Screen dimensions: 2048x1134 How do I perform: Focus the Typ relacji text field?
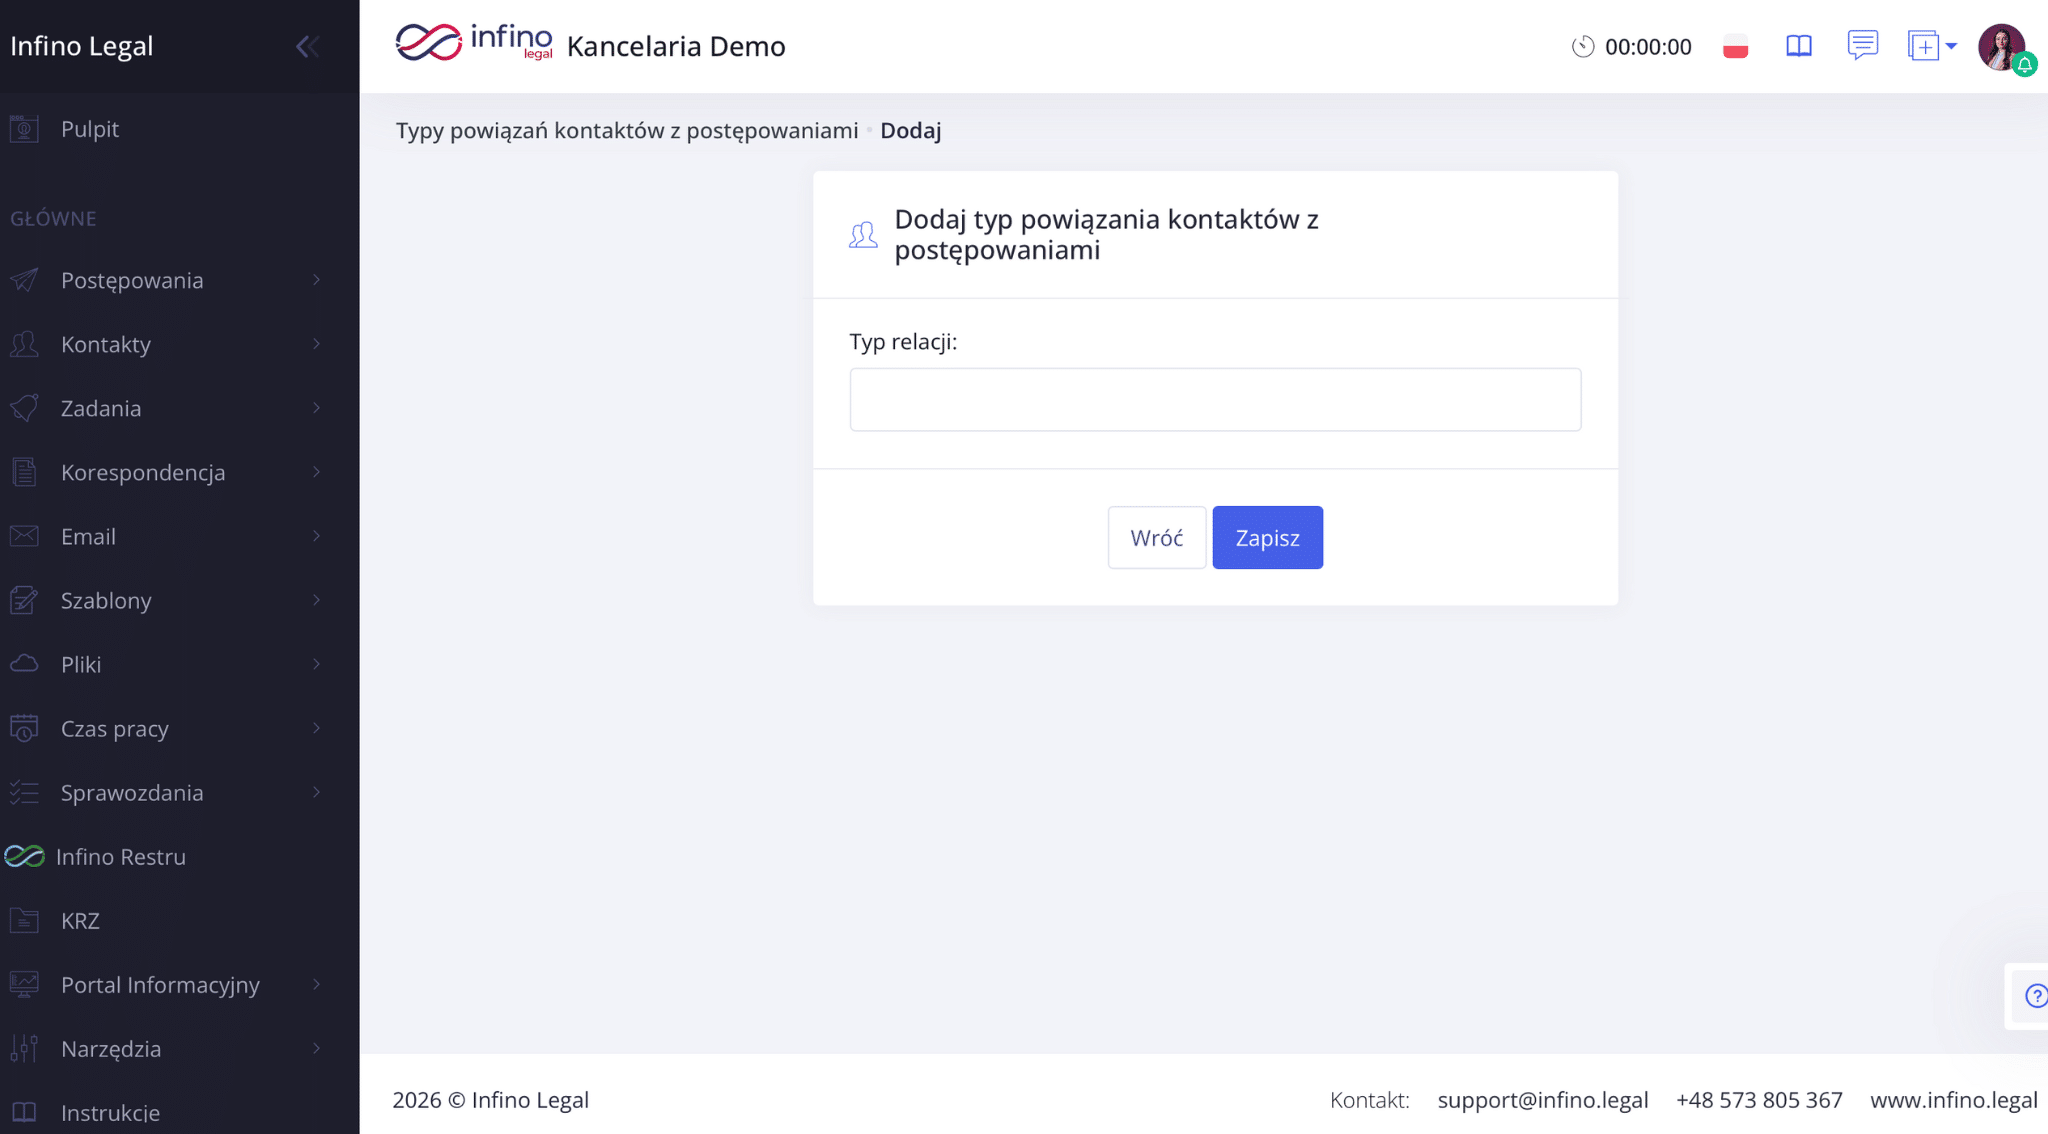click(x=1215, y=400)
